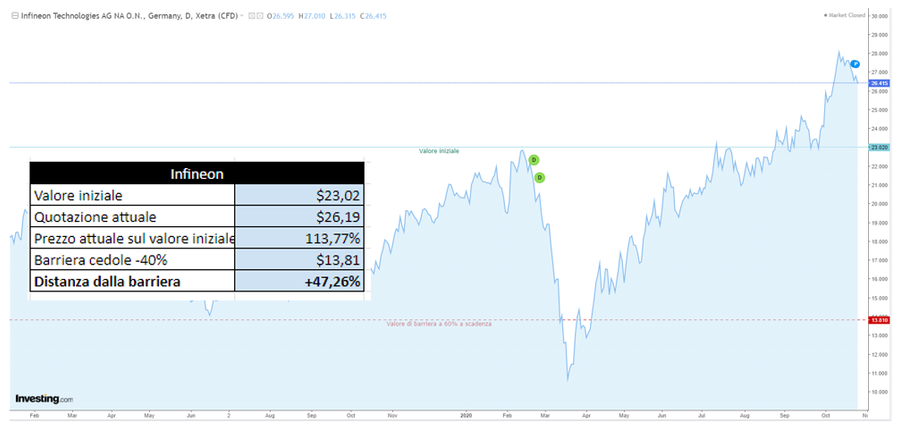Click the $23,02 cell in the table
The height and width of the screenshot is (431, 900).
[300, 195]
